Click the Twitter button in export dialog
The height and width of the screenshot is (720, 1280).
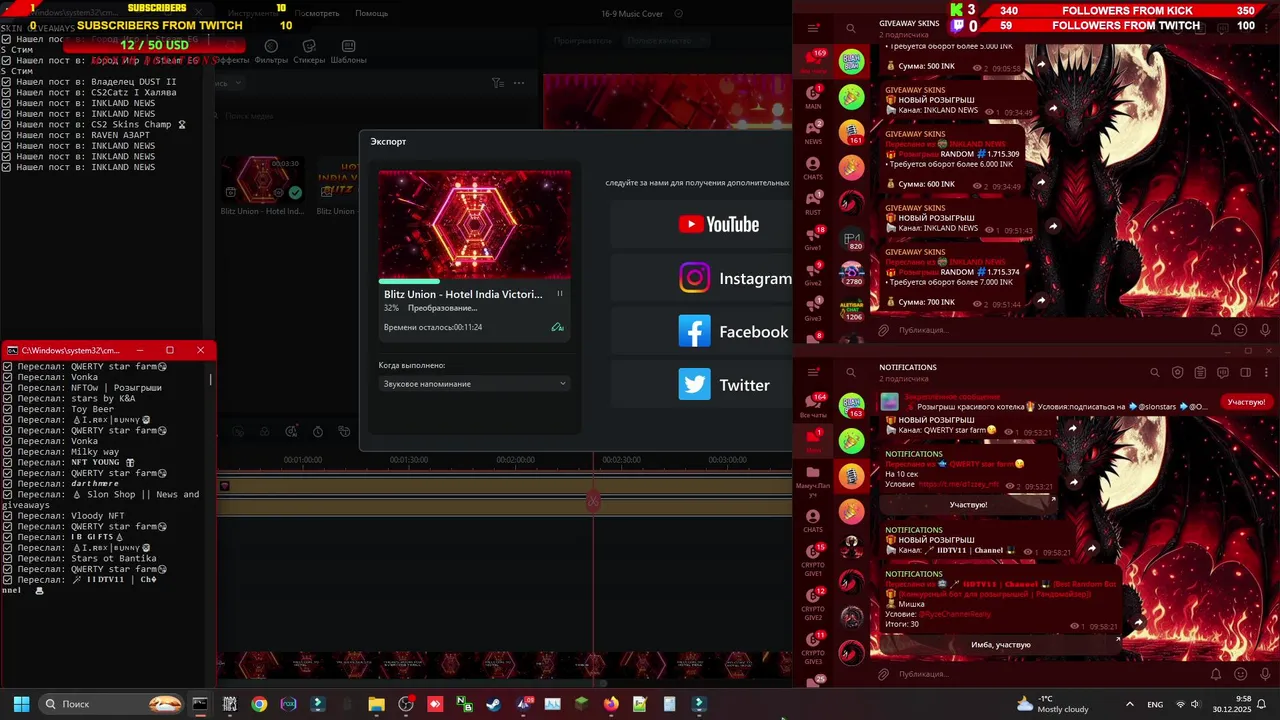tap(701, 385)
